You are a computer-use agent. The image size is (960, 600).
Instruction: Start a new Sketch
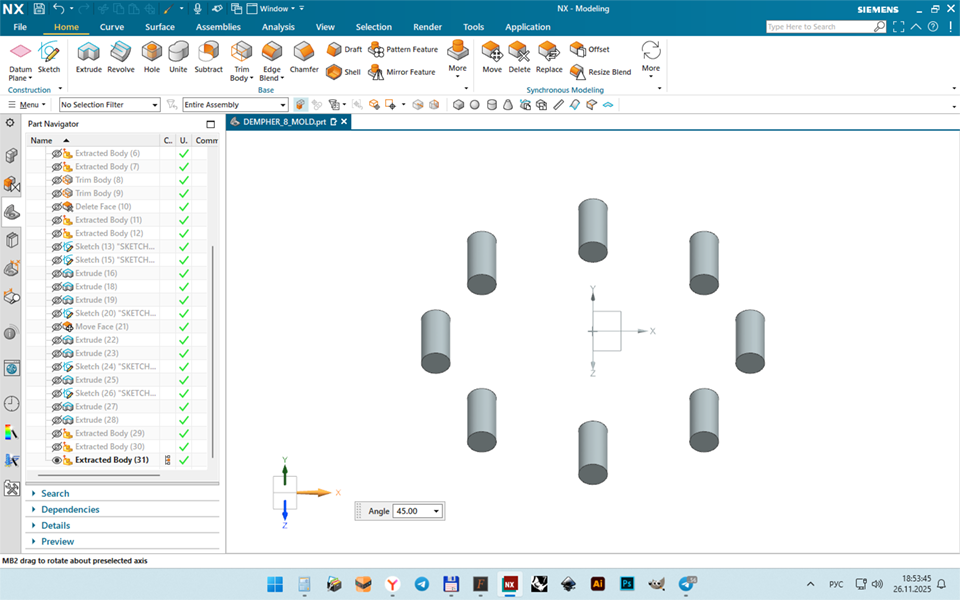(49, 57)
